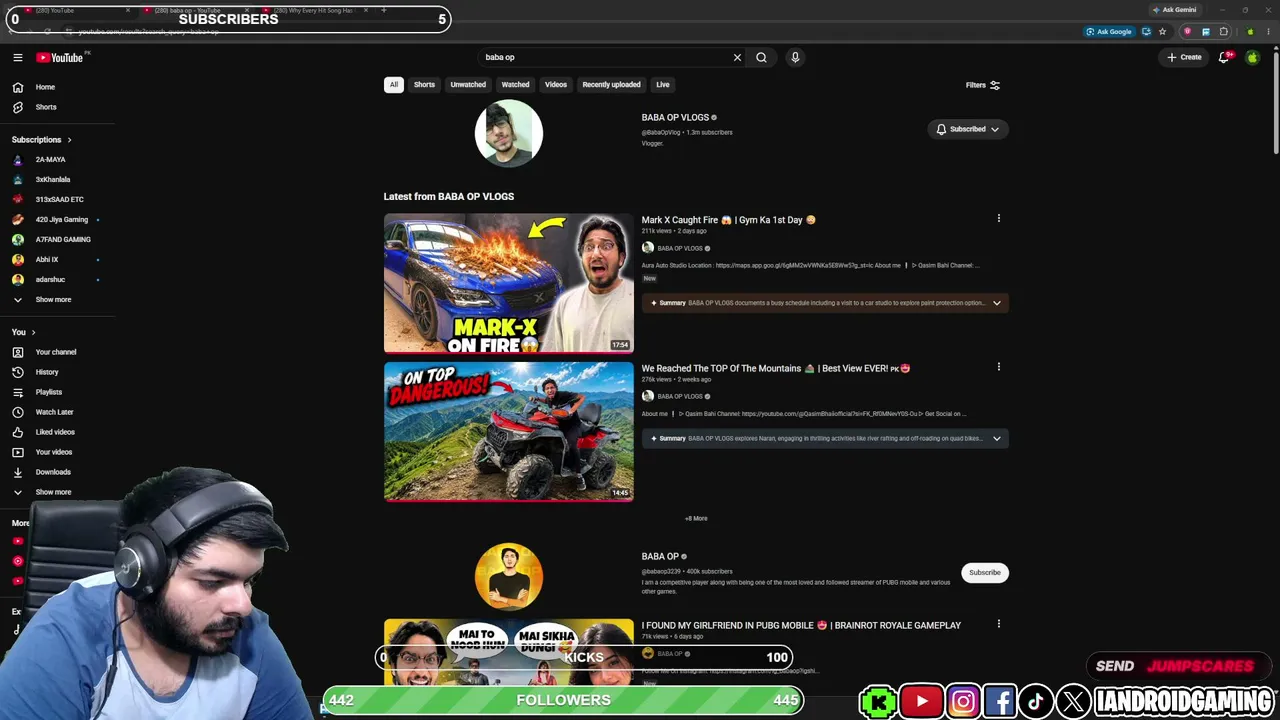This screenshot has height=720, width=1280.
Task: Start voice search with the microphone
Action: click(795, 57)
